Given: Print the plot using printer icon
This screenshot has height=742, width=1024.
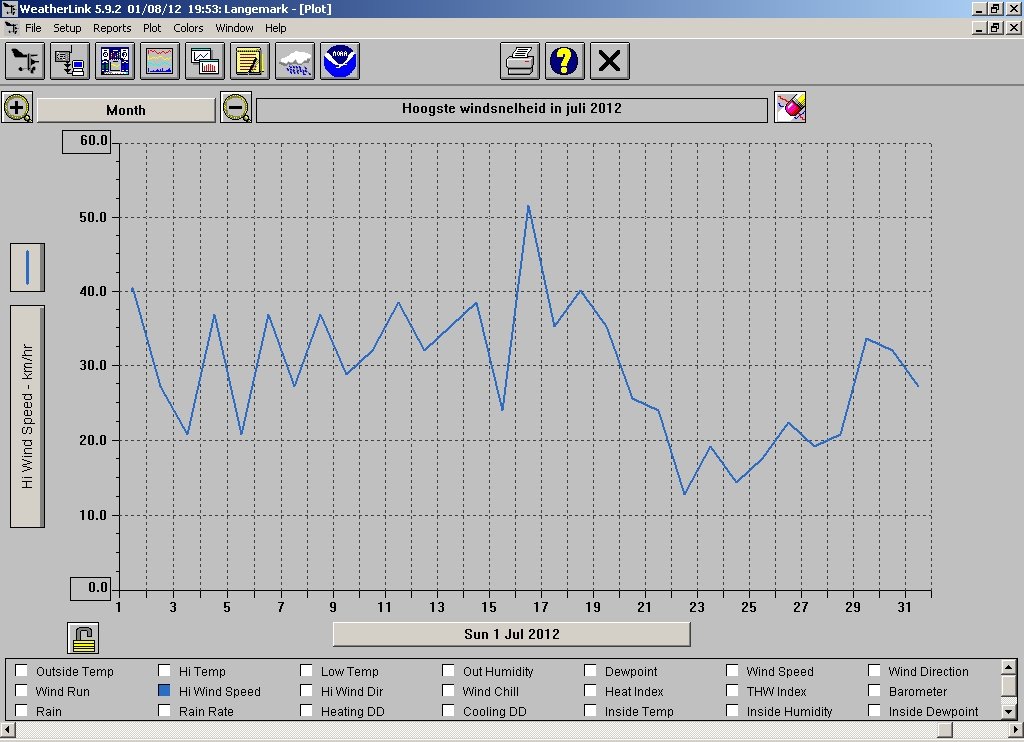Looking at the screenshot, I should coord(520,61).
